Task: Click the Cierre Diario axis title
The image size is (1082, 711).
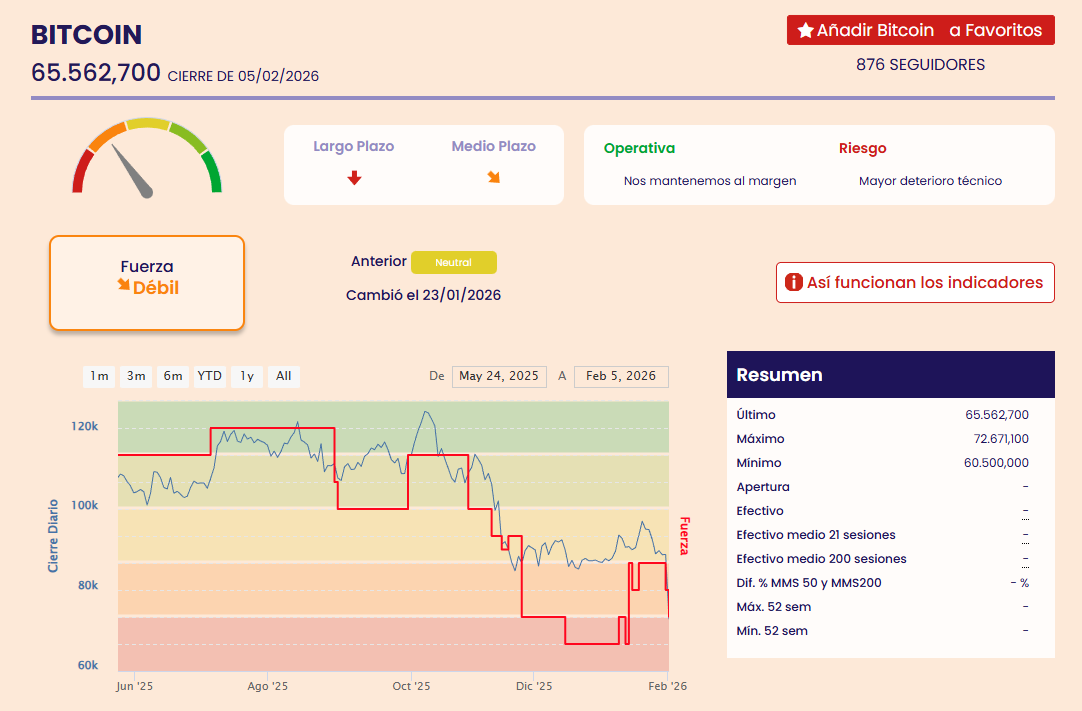Action: tap(53, 536)
